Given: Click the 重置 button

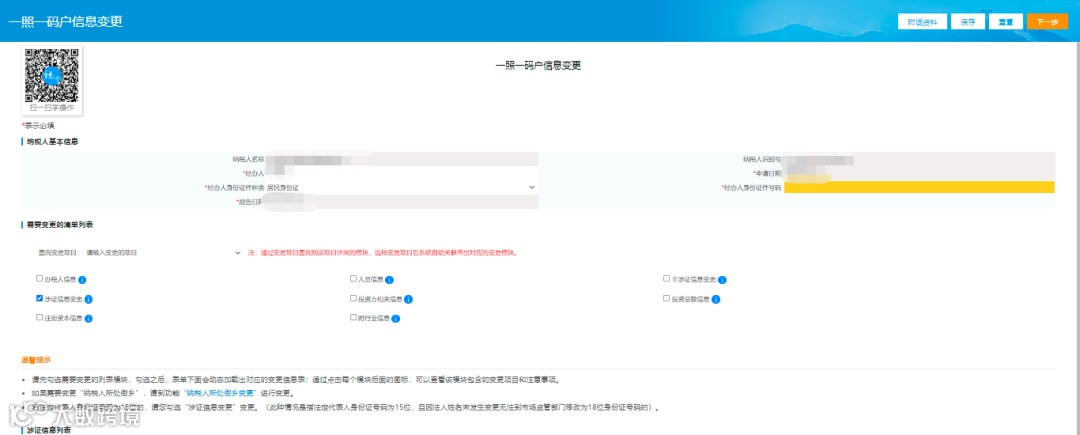Looking at the screenshot, I should tap(1006, 21).
